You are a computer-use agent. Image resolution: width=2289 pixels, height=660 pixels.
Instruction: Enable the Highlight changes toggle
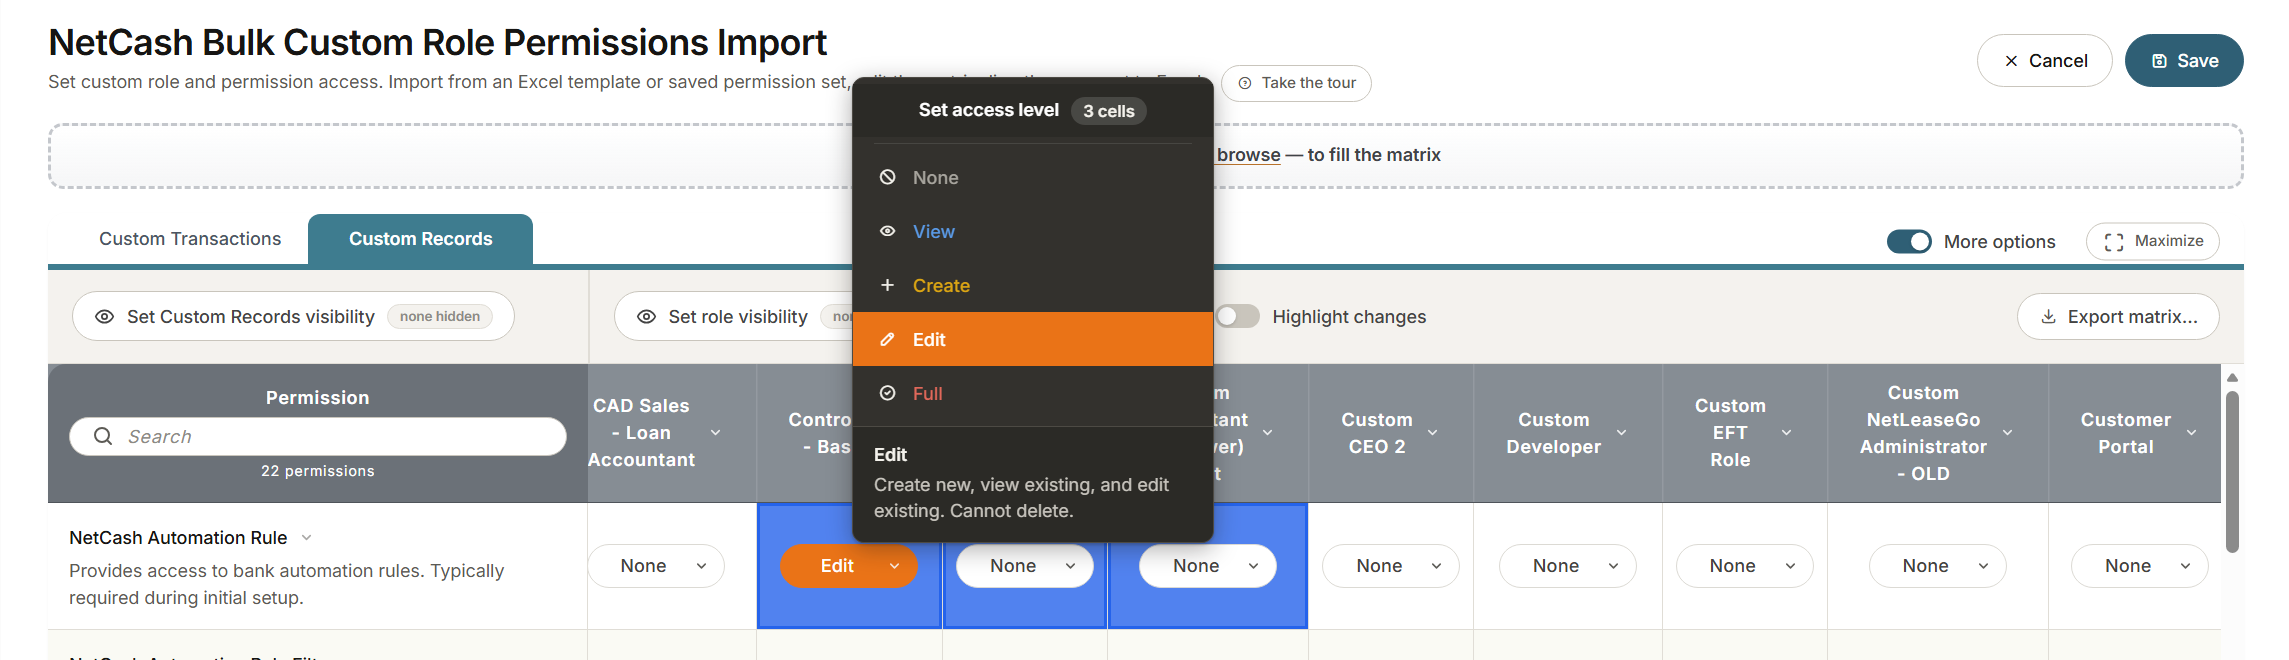tap(1237, 316)
